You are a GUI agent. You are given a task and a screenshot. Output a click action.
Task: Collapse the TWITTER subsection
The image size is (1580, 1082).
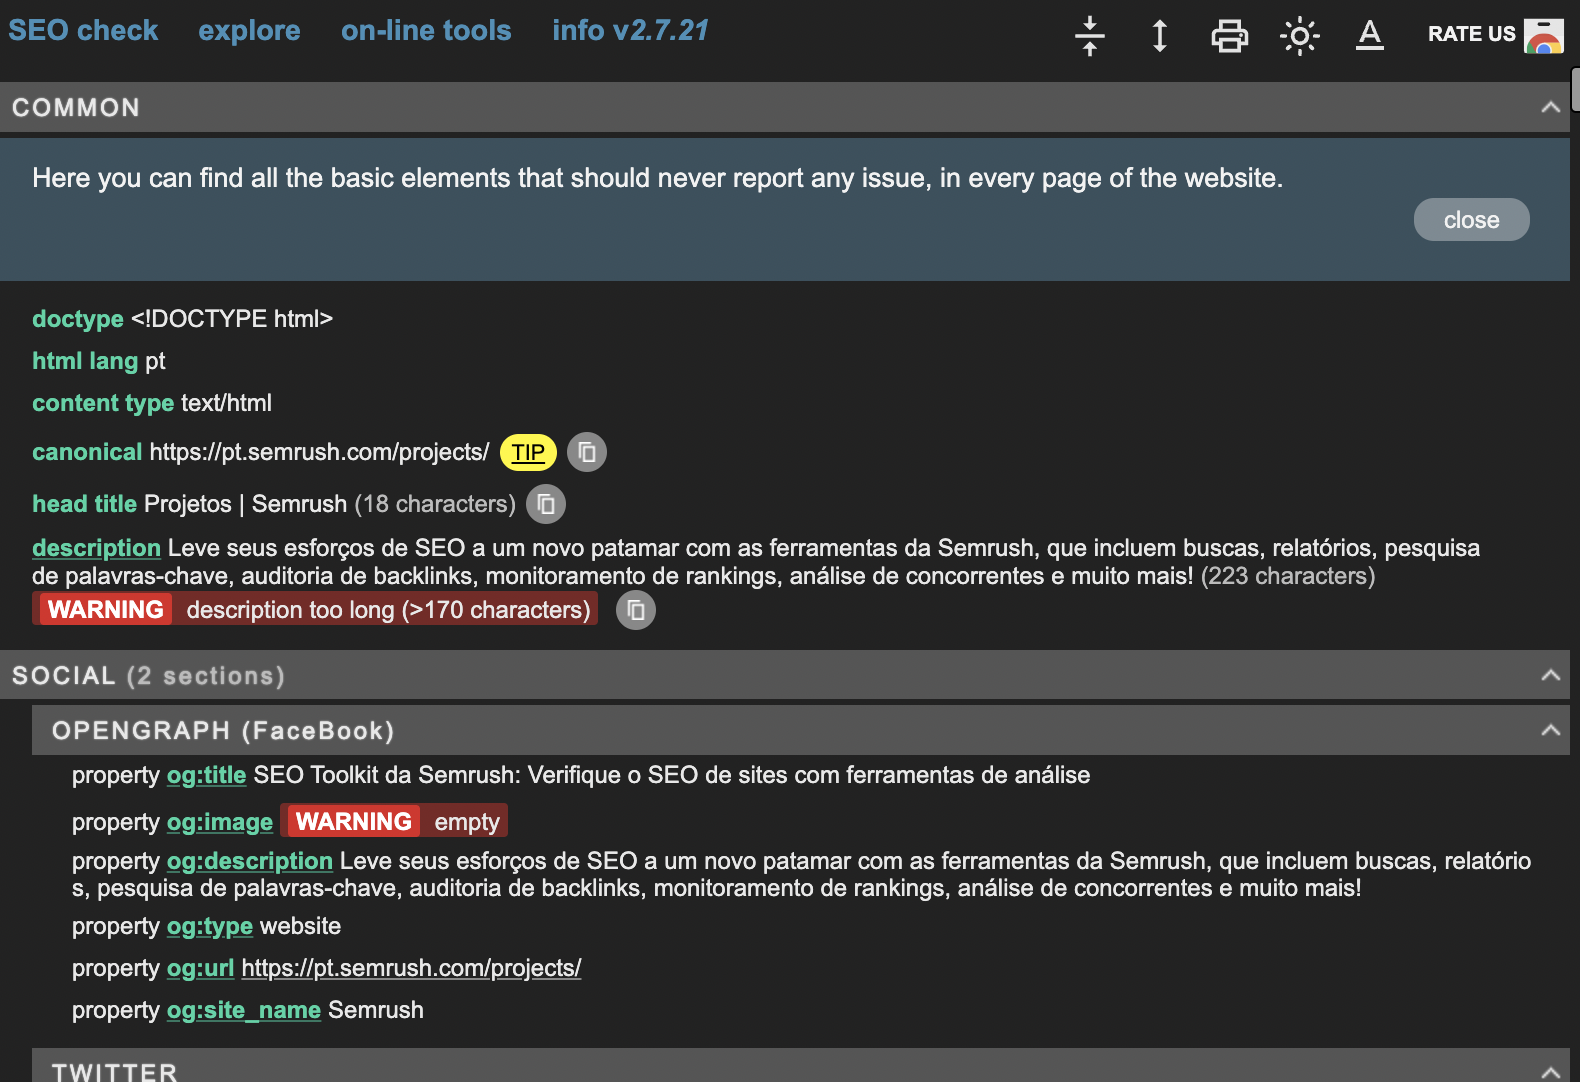(x=1550, y=1071)
